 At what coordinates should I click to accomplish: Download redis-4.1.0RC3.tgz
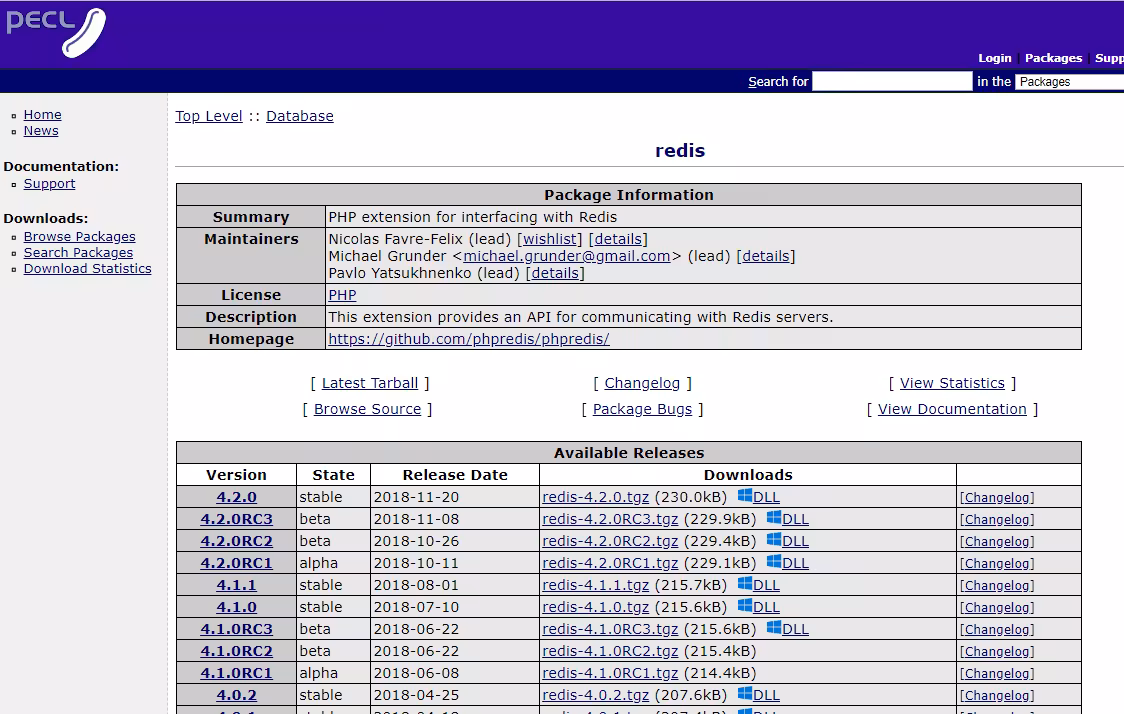point(610,629)
